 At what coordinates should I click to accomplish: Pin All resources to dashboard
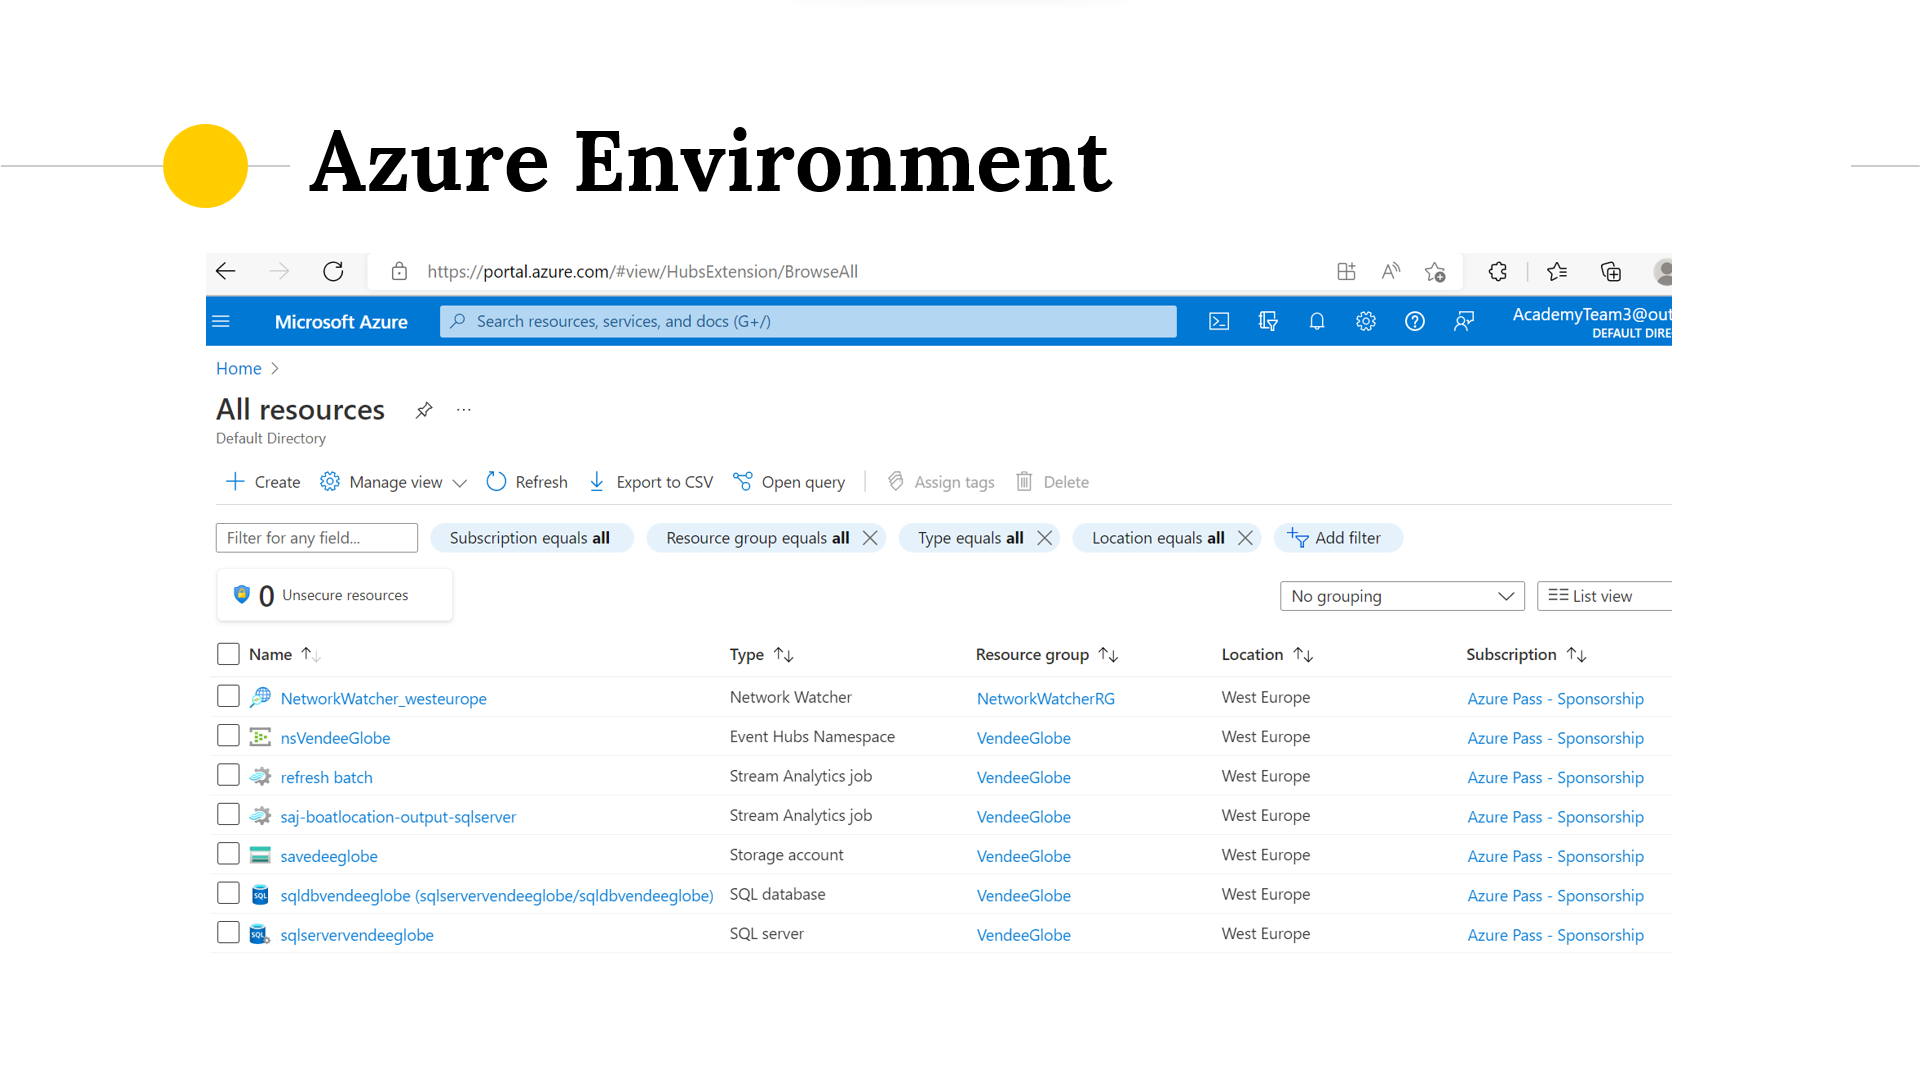424,410
